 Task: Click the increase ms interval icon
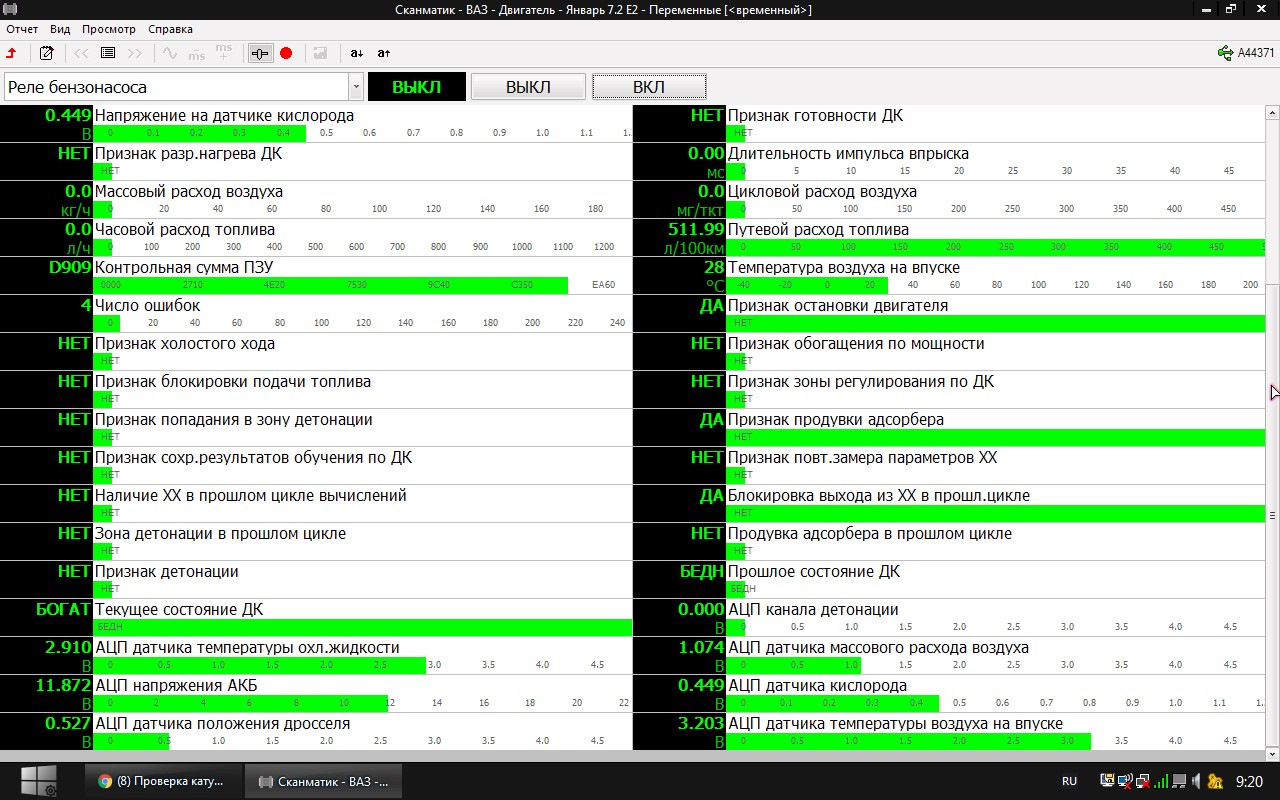[x=224, y=53]
